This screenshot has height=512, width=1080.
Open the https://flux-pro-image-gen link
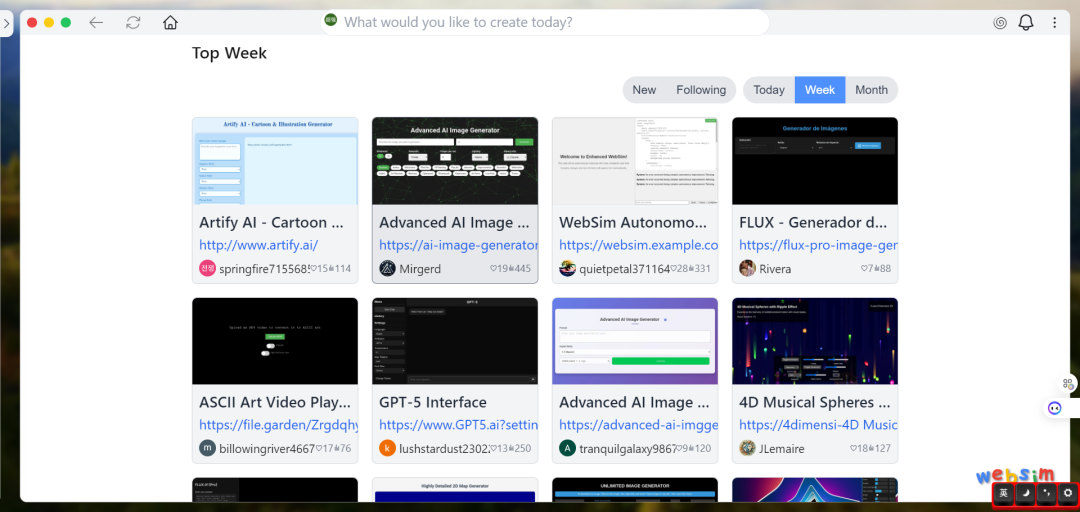pyautogui.click(x=818, y=245)
